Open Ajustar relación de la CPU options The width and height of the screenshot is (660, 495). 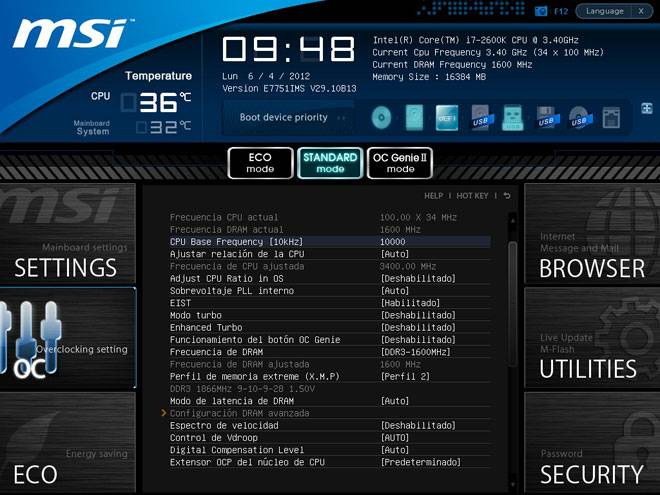point(330,254)
